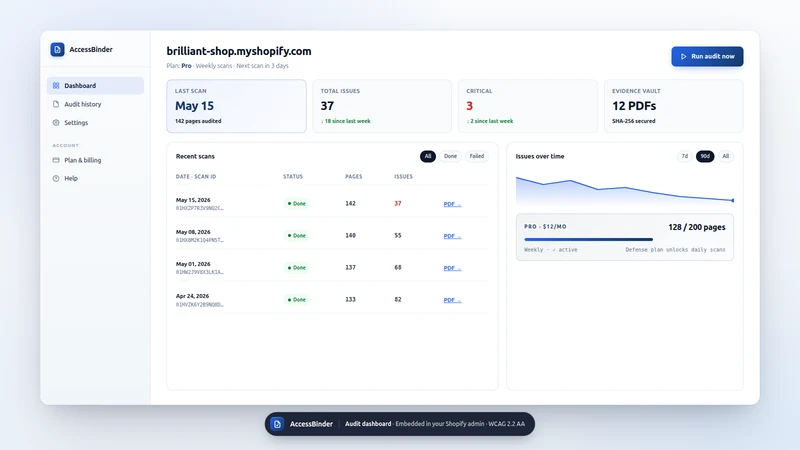Screen dimensions: 800x450
Task: Open PDF for May 08, 2026 scan
Action: [452, 236]
